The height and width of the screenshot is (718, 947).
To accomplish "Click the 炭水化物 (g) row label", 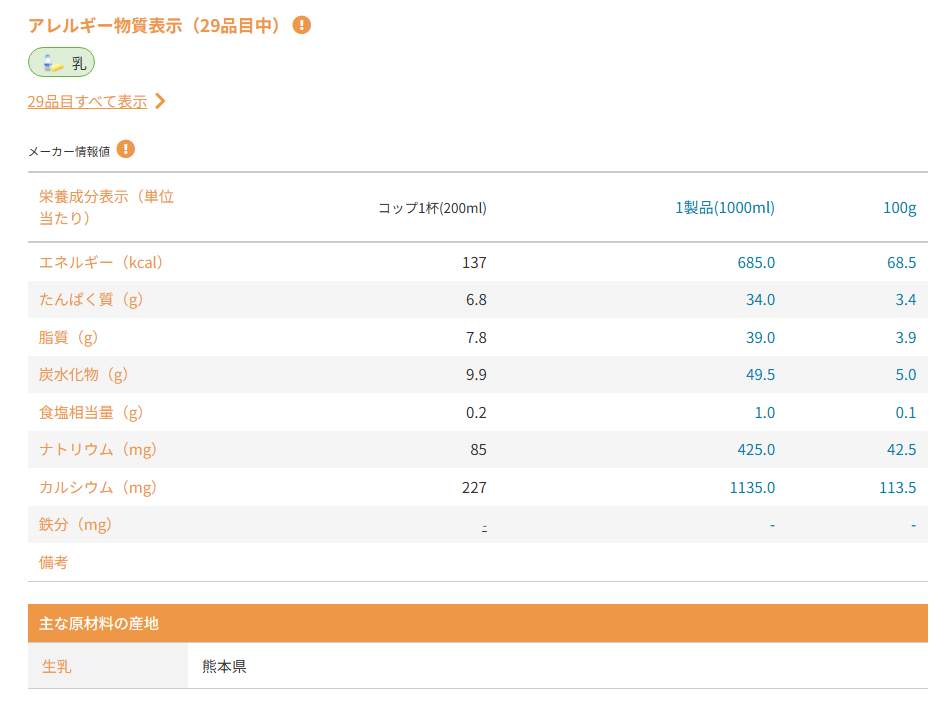I will point(83,374).
